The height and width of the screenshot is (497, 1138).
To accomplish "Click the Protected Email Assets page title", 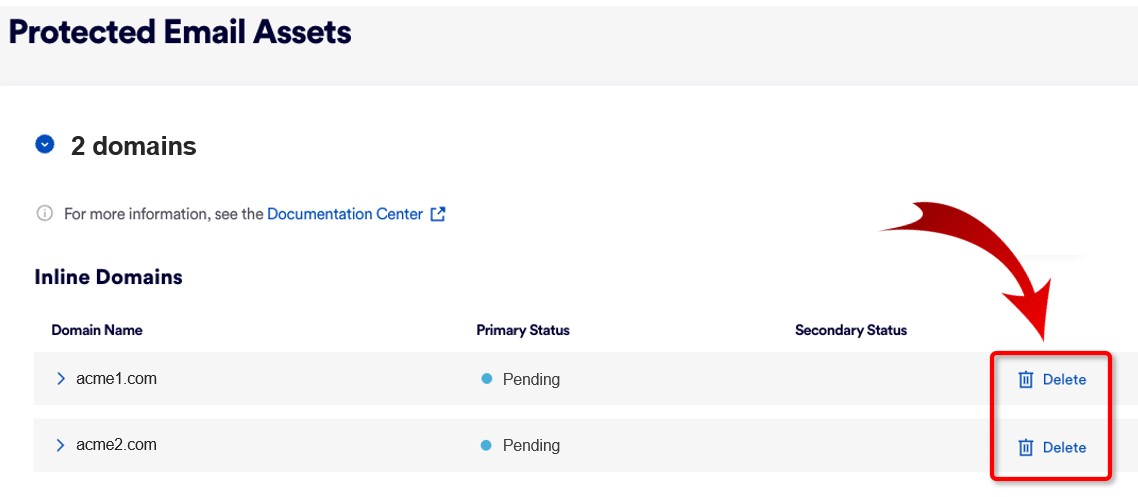I will point(180,32).
